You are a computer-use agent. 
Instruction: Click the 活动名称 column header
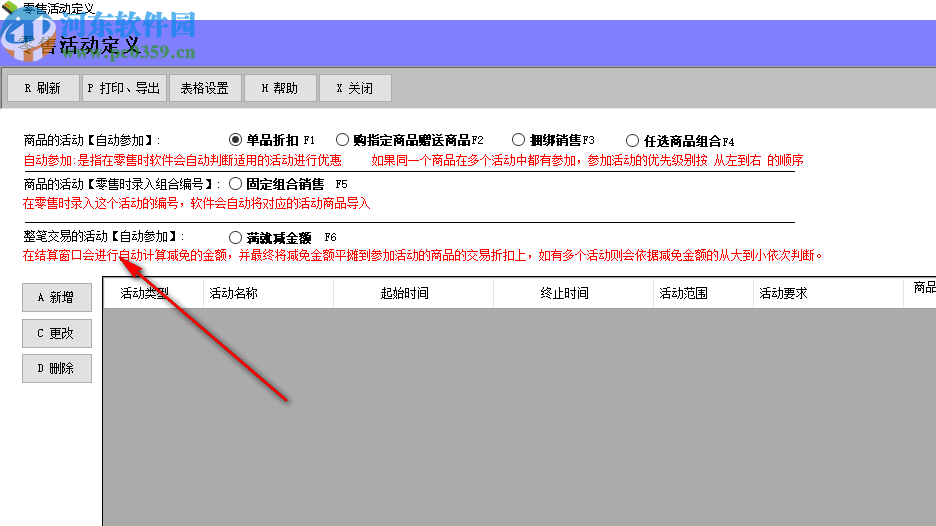click(x=269, y=293)
